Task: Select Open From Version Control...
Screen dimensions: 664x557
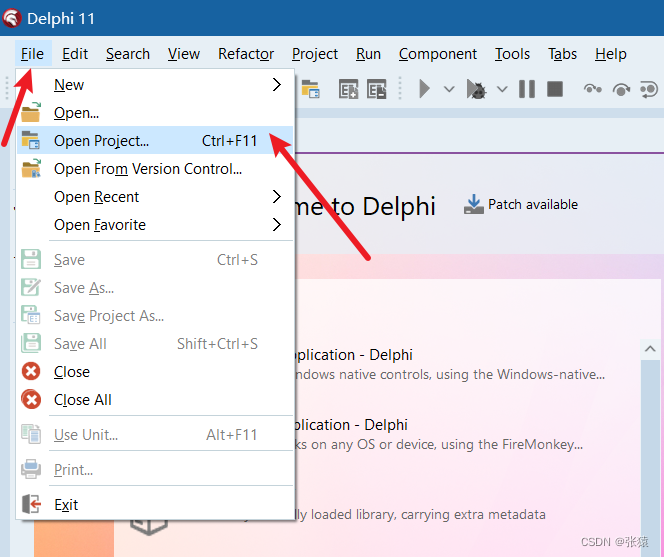Action: coord(155,169)
